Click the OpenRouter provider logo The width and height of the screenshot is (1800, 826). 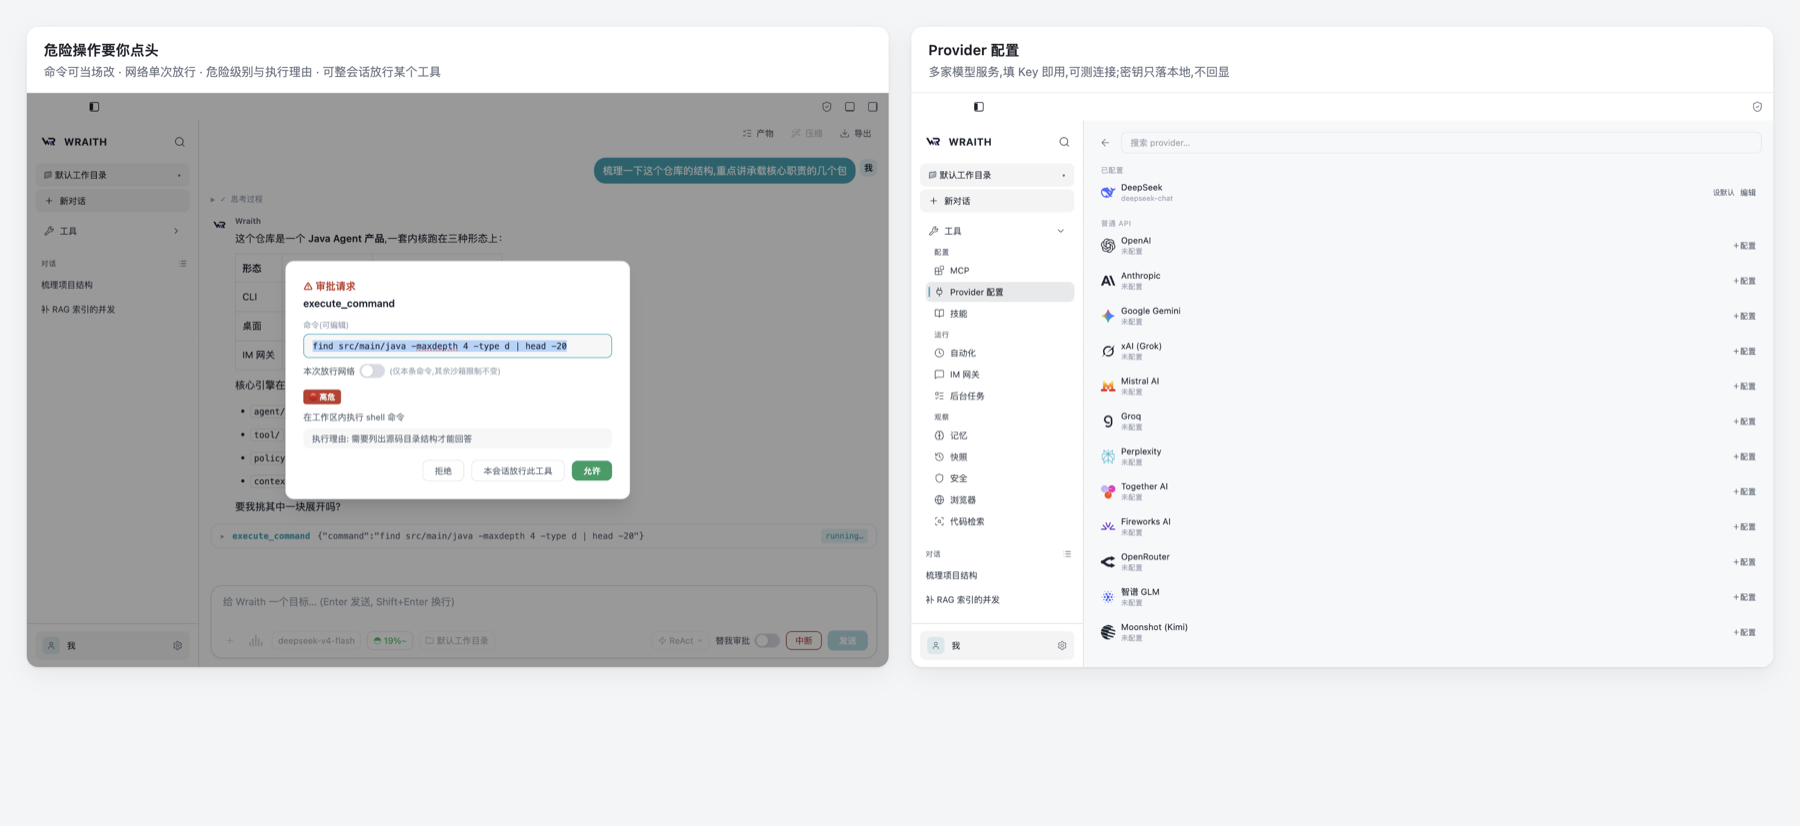(x=1108, y=562)
